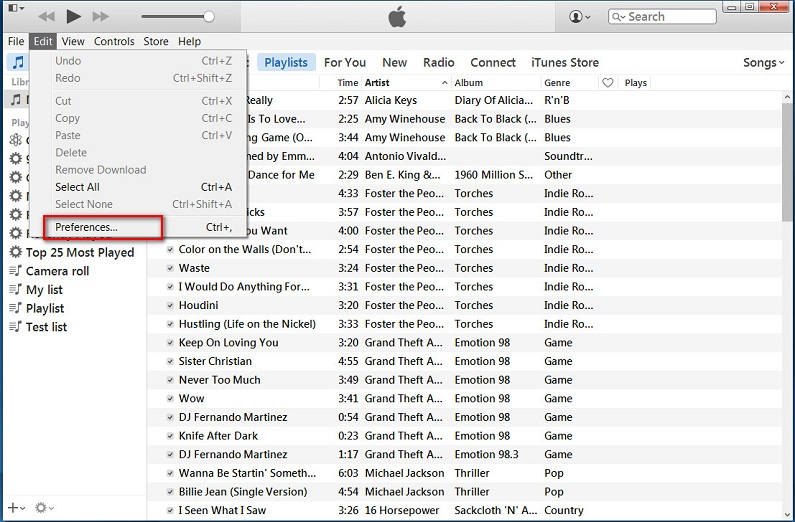
Task: Select the Test list playlist
Action: [46, 327]
